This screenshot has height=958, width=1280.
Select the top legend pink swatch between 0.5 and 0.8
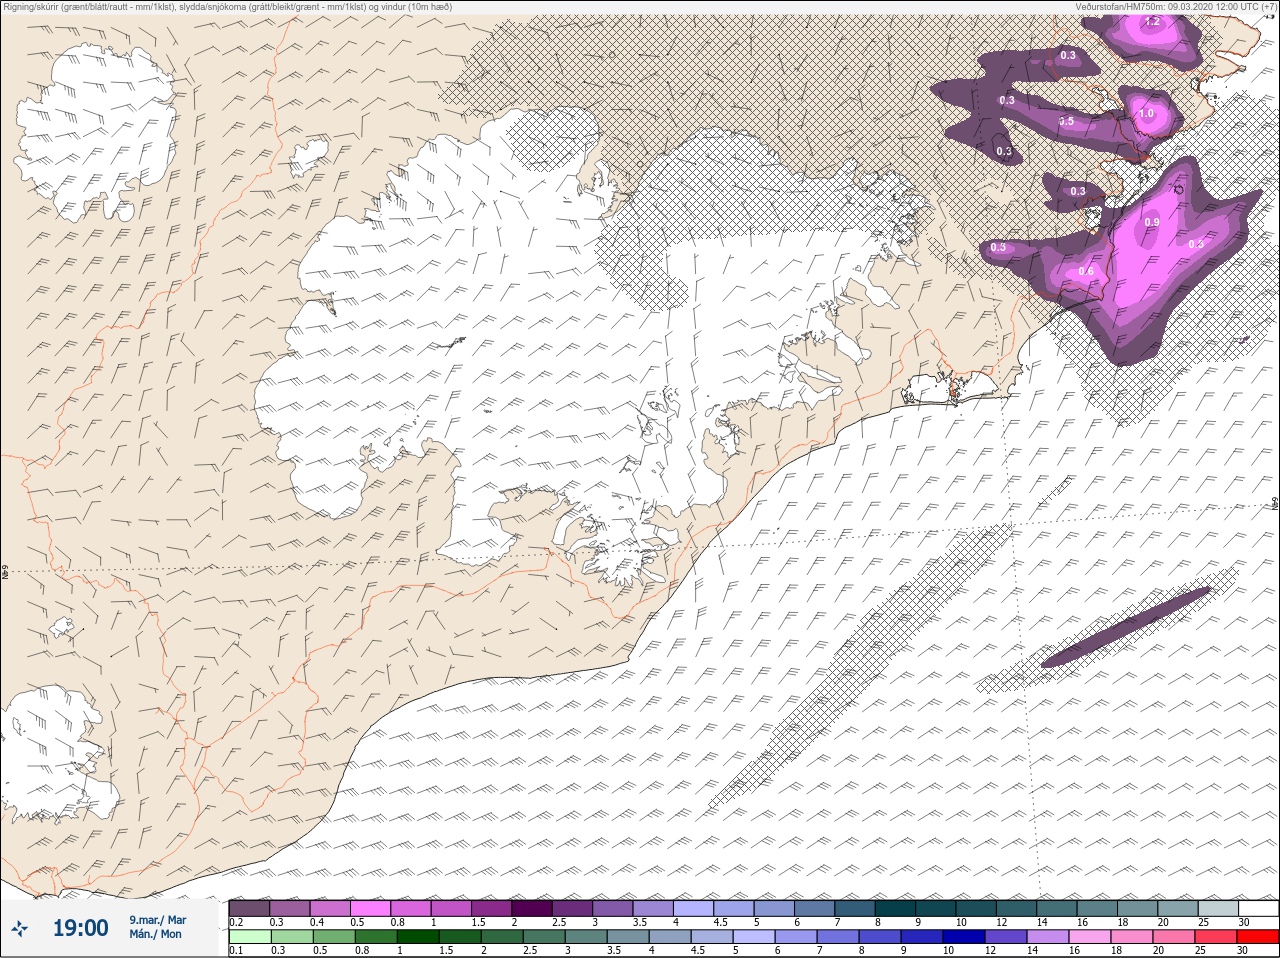(370, 908)
